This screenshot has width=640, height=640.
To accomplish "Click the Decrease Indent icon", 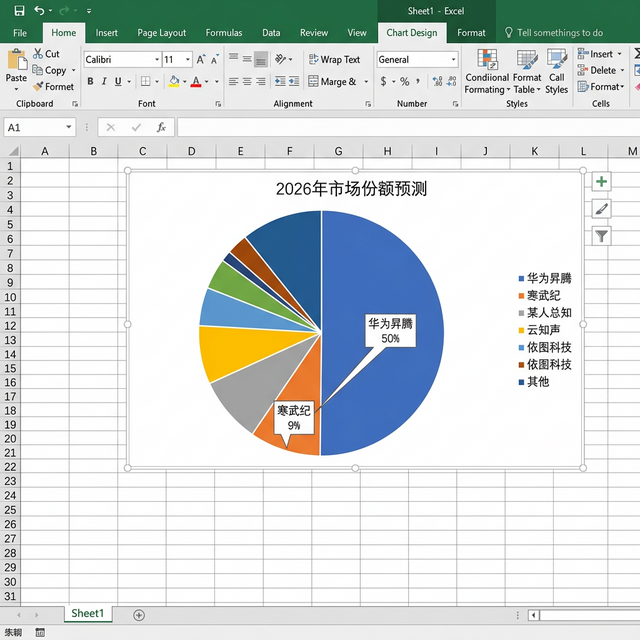I will [x=280, y=81].
